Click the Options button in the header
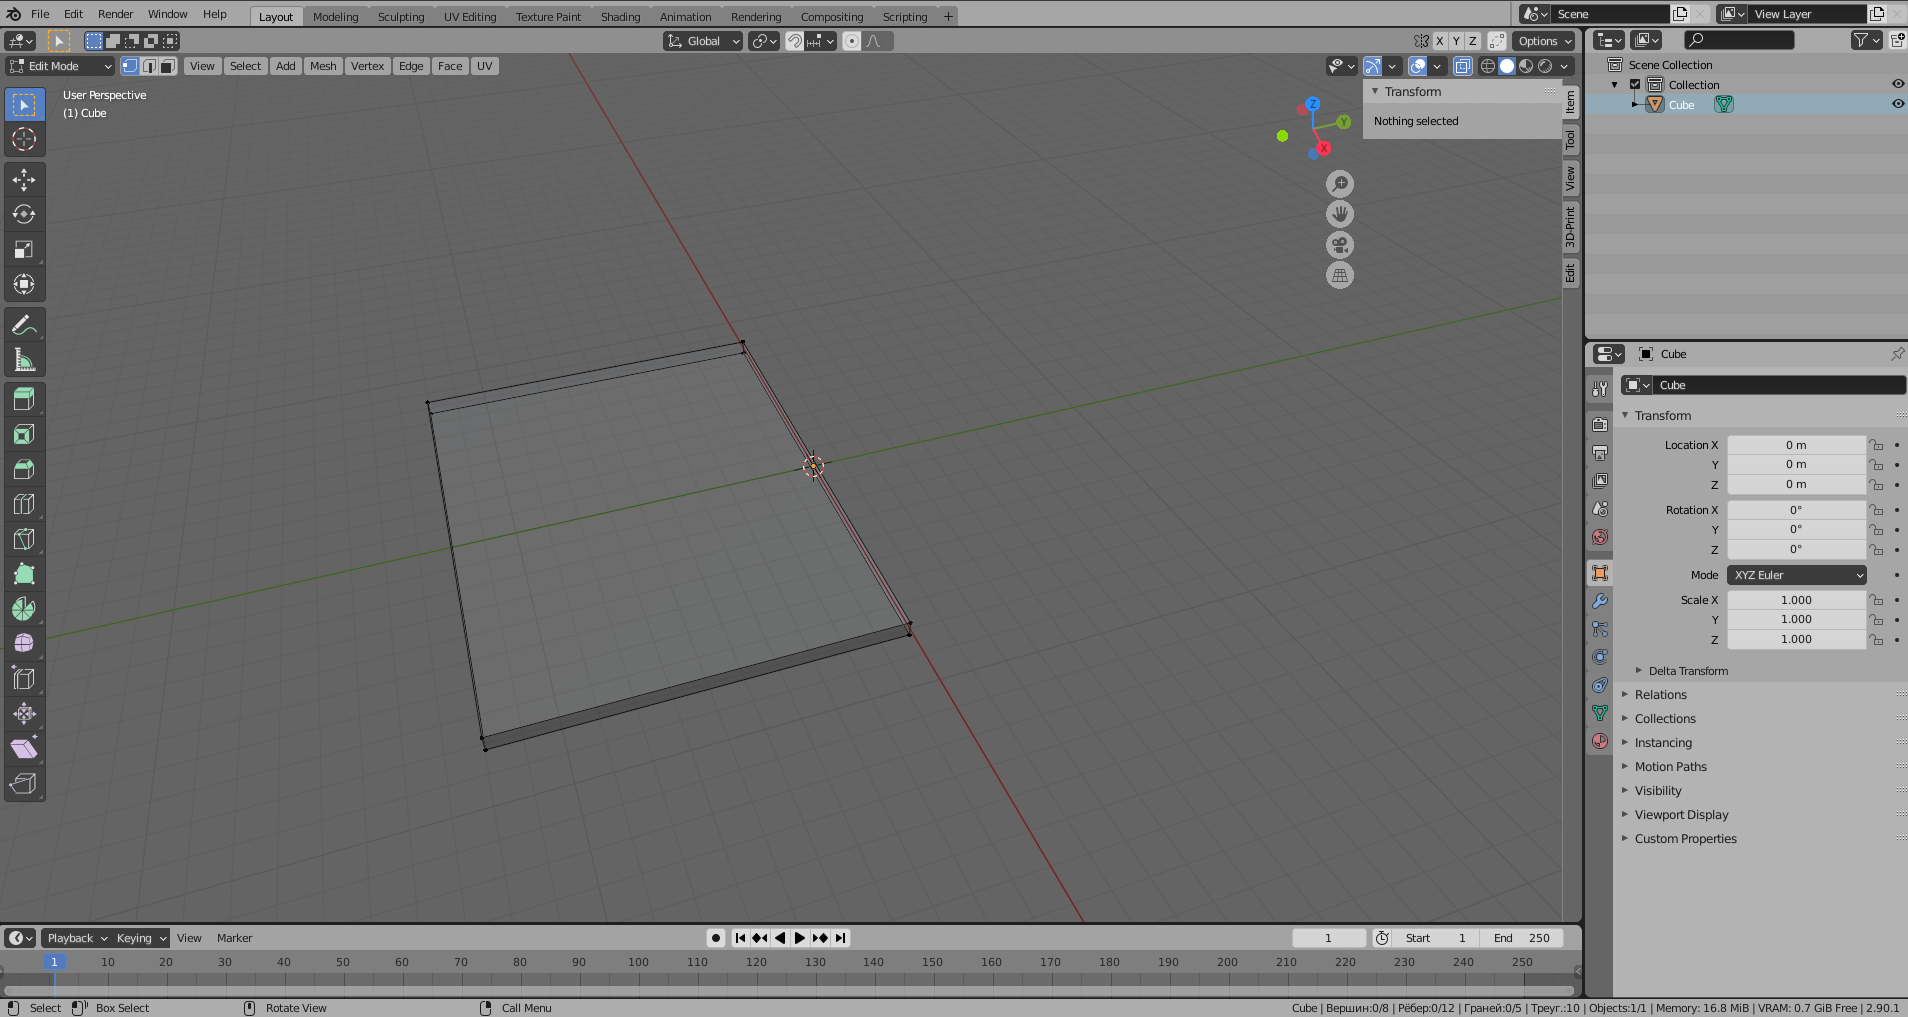Screen dimensions: 1908x1017 pyautogui.click(x=1544, y=41)
